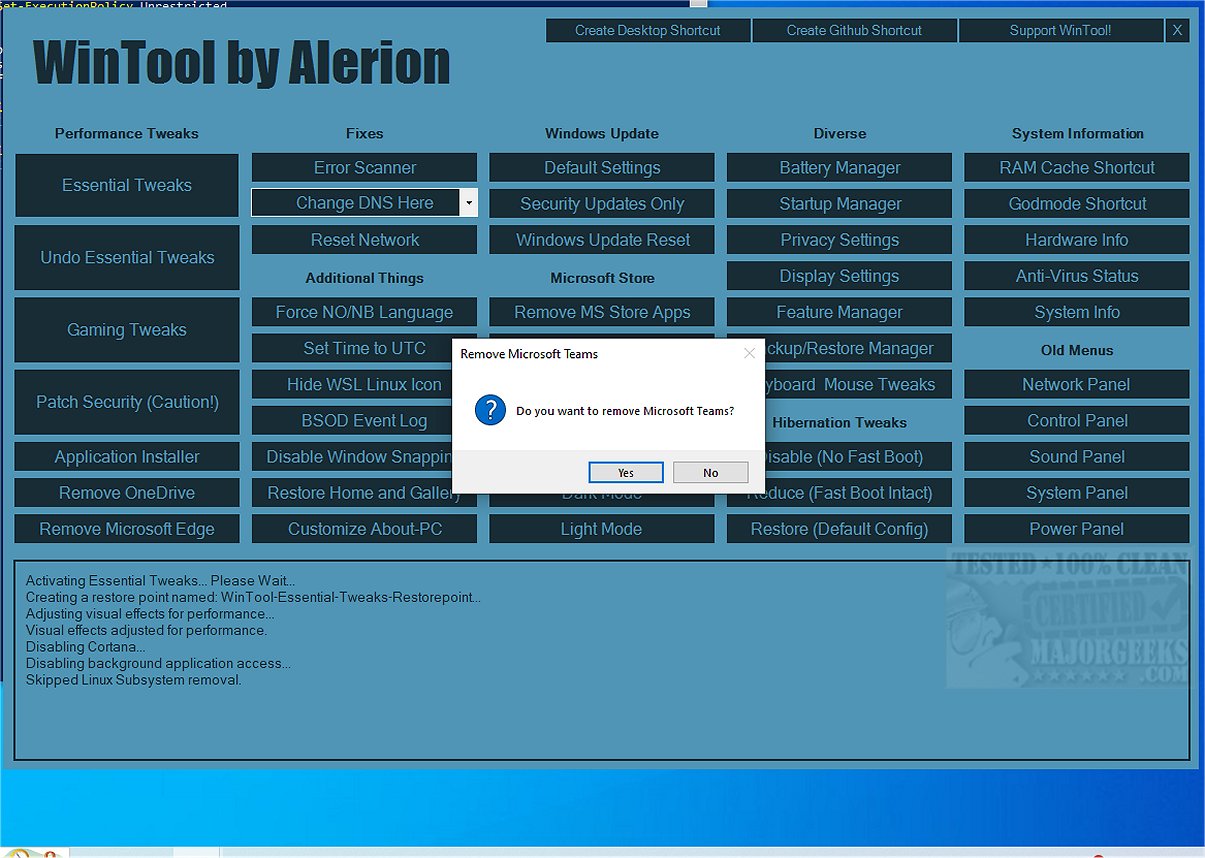Click Customize About-PC
1205x858 pixels.
coord(365,529)
